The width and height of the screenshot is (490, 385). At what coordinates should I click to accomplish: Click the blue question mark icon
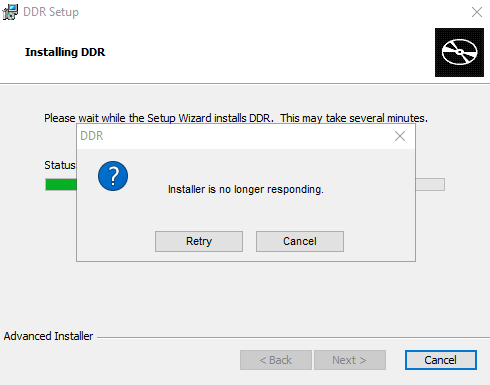pyautogui.click(x=113, y=176)
